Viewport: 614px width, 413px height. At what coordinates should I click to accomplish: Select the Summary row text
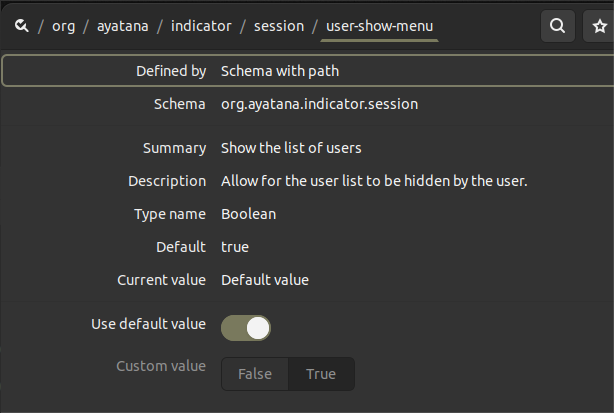tap(291, 148)
